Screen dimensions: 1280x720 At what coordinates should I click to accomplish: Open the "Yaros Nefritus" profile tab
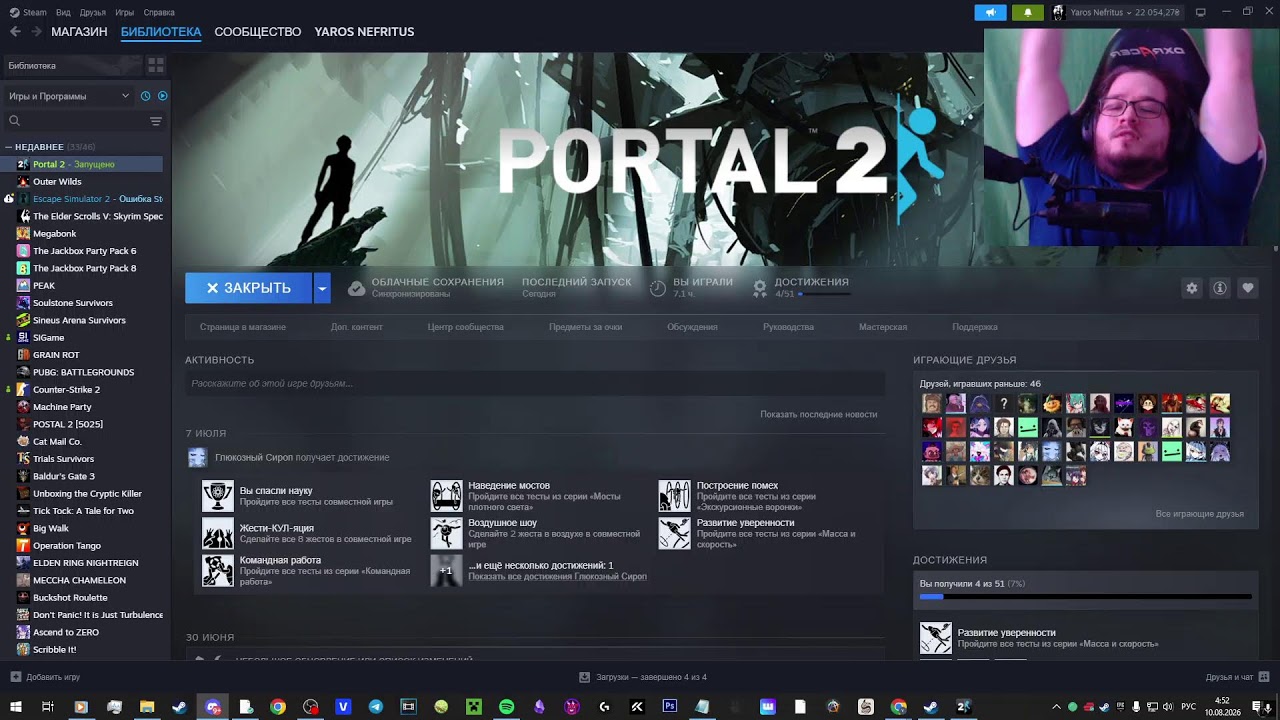click(364, 32)
